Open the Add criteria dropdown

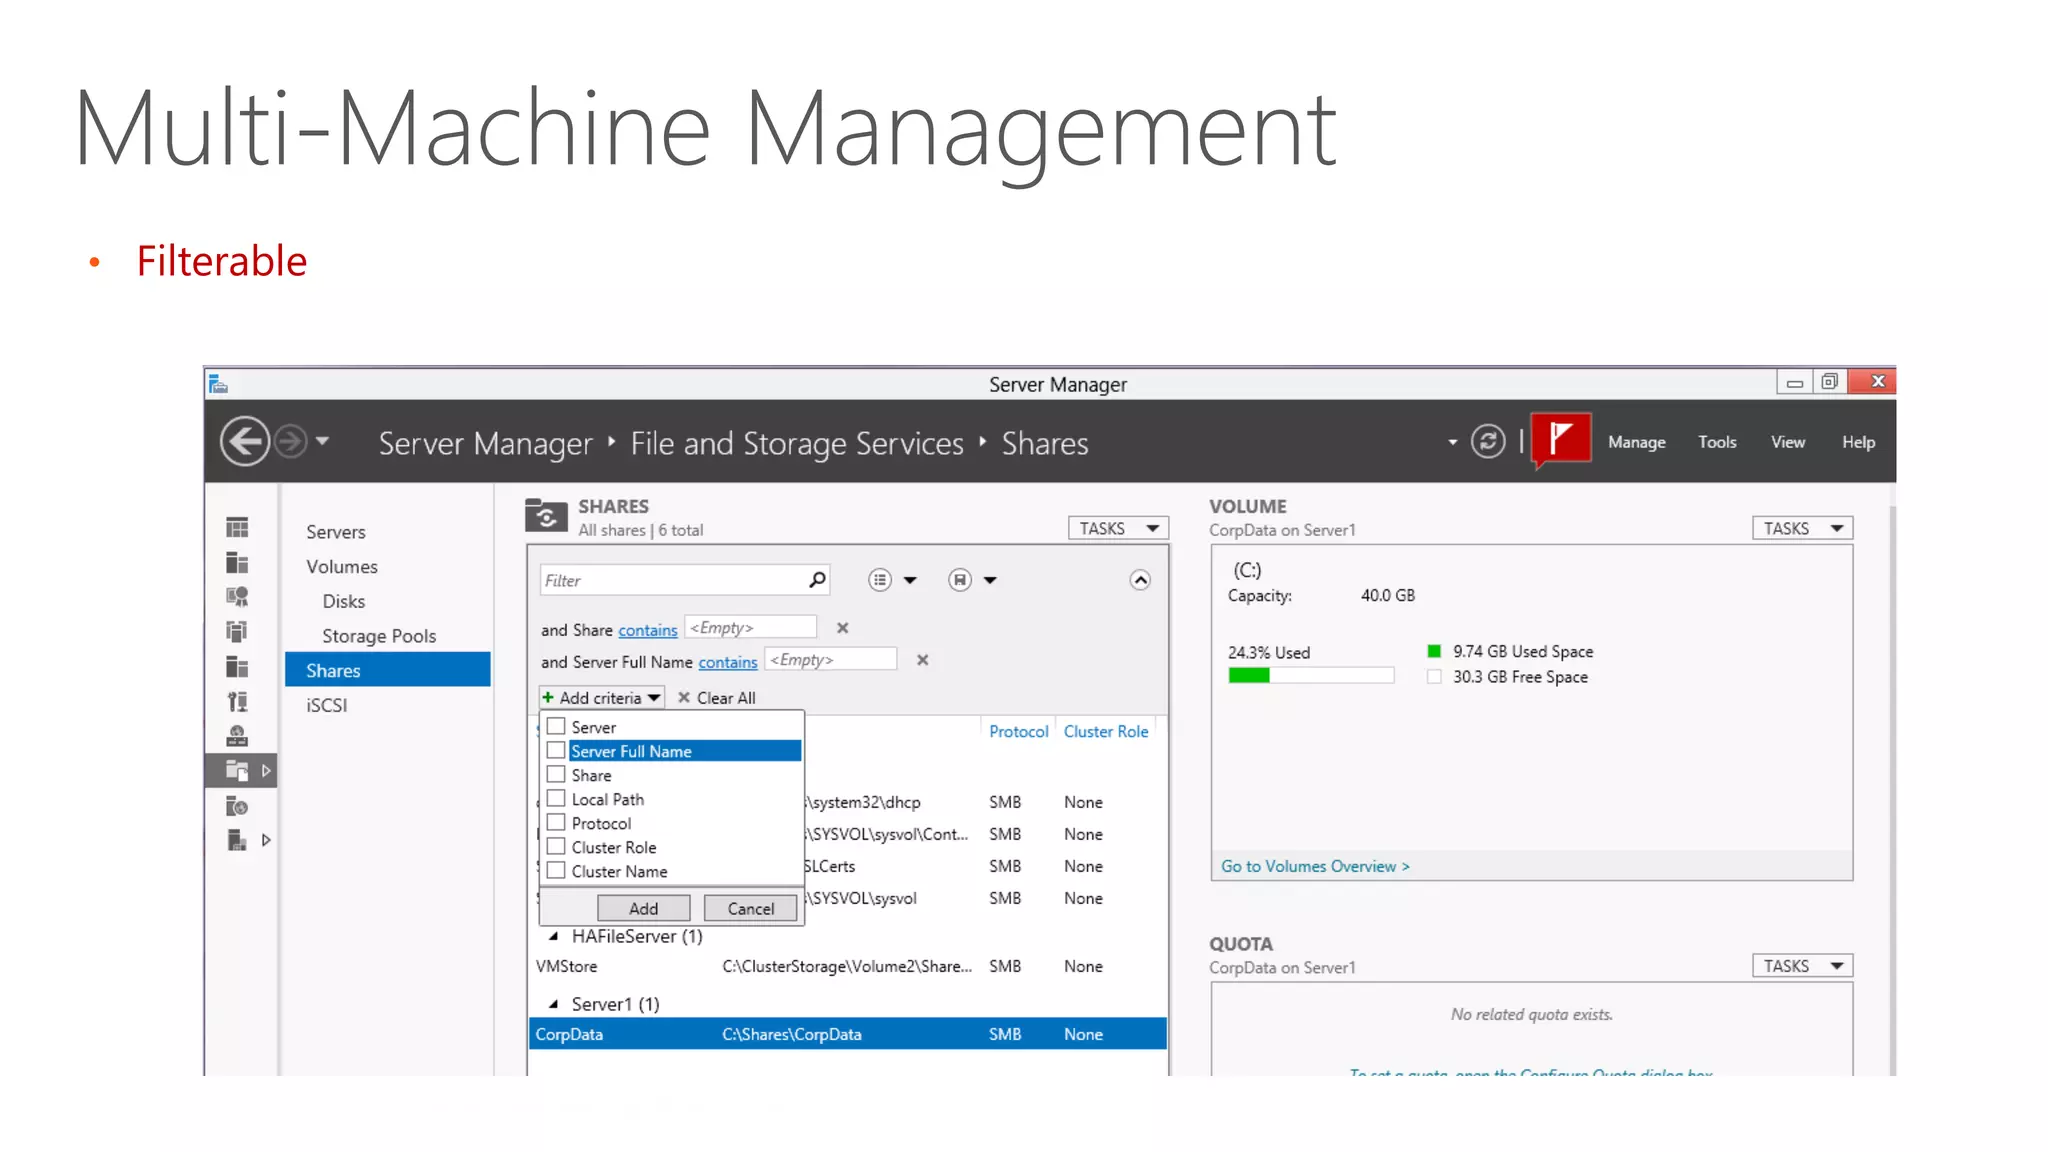pos(601,697)
